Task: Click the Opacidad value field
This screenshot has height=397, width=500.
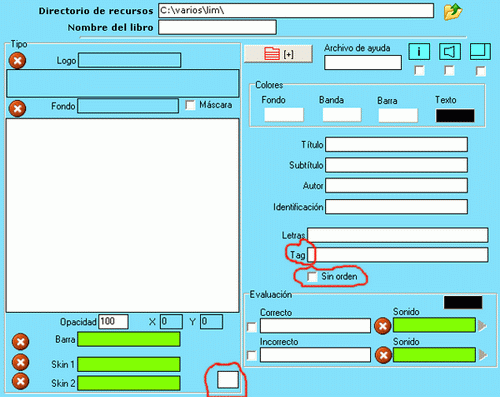Action: 113,322
